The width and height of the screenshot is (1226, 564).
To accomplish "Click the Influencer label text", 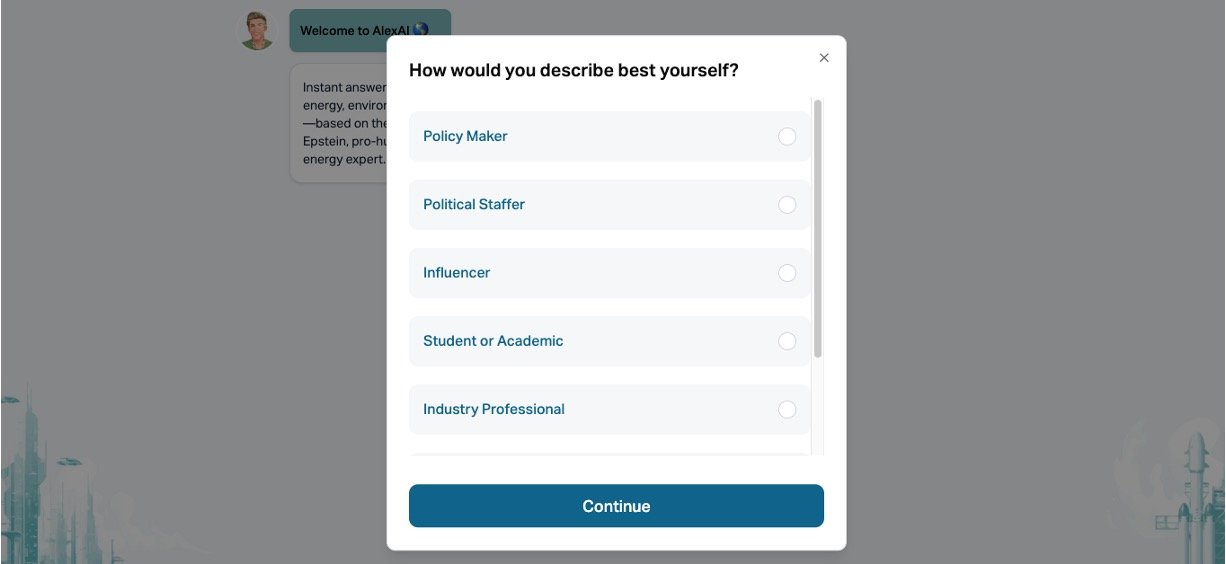I will coord(456,272).
